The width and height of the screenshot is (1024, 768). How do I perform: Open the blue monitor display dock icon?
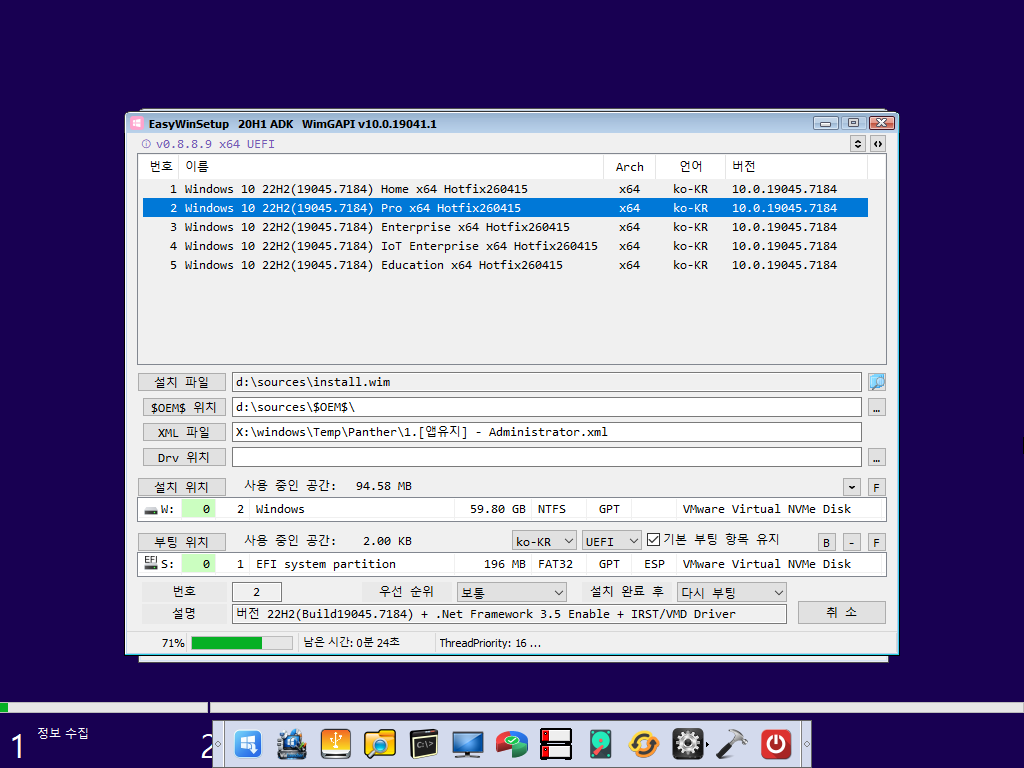(x=468, y=744)
